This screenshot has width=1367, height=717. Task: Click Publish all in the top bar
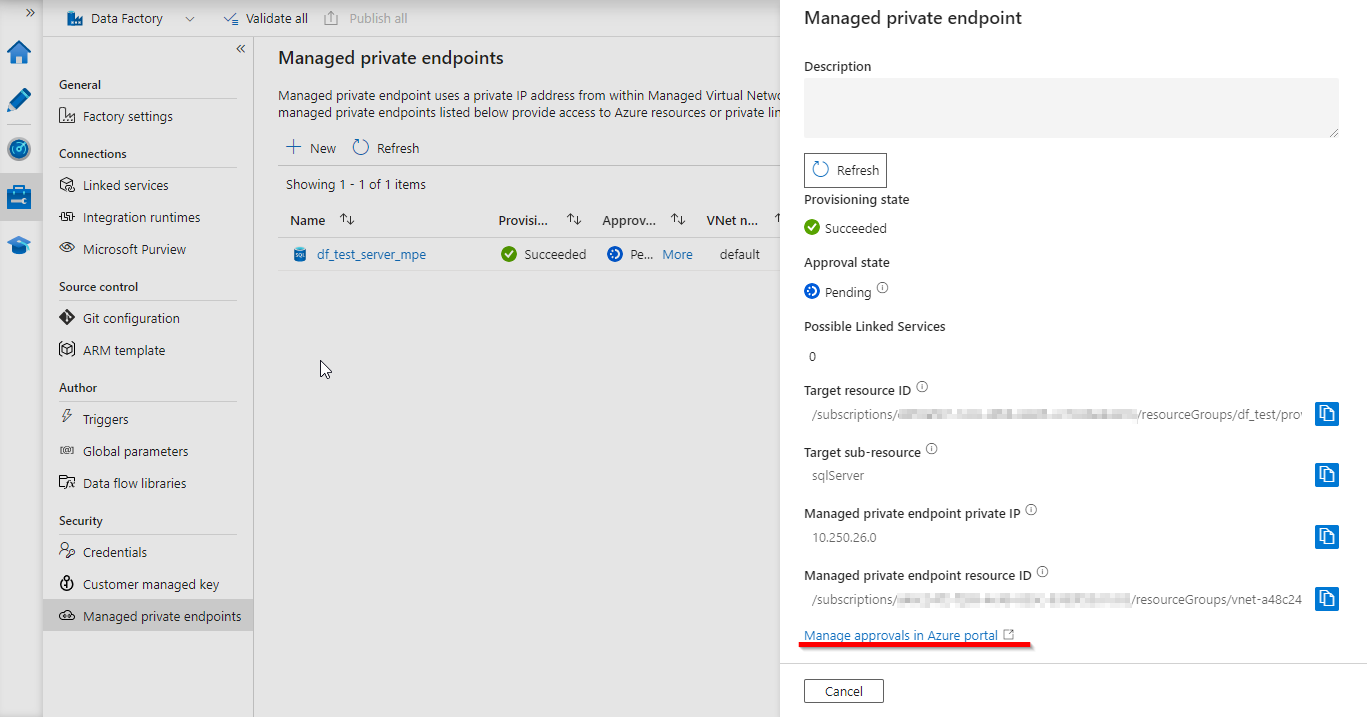365,18
